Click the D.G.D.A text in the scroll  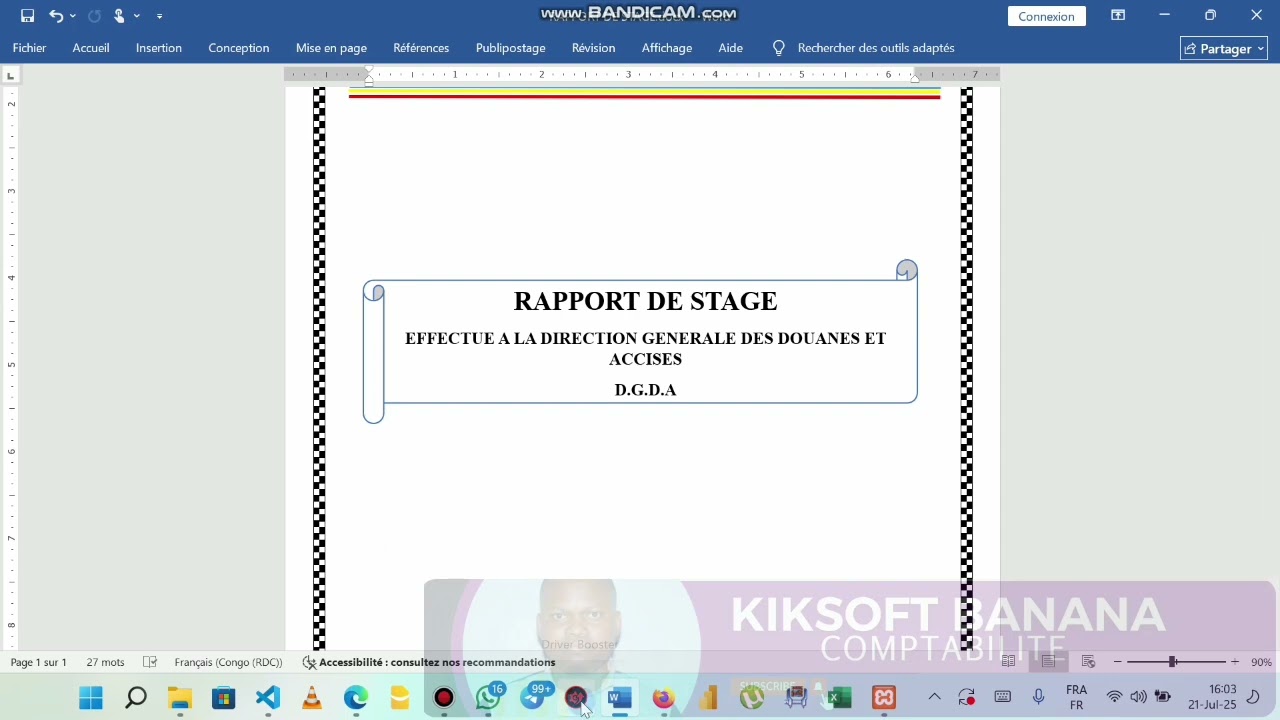(x=646, y=390)
